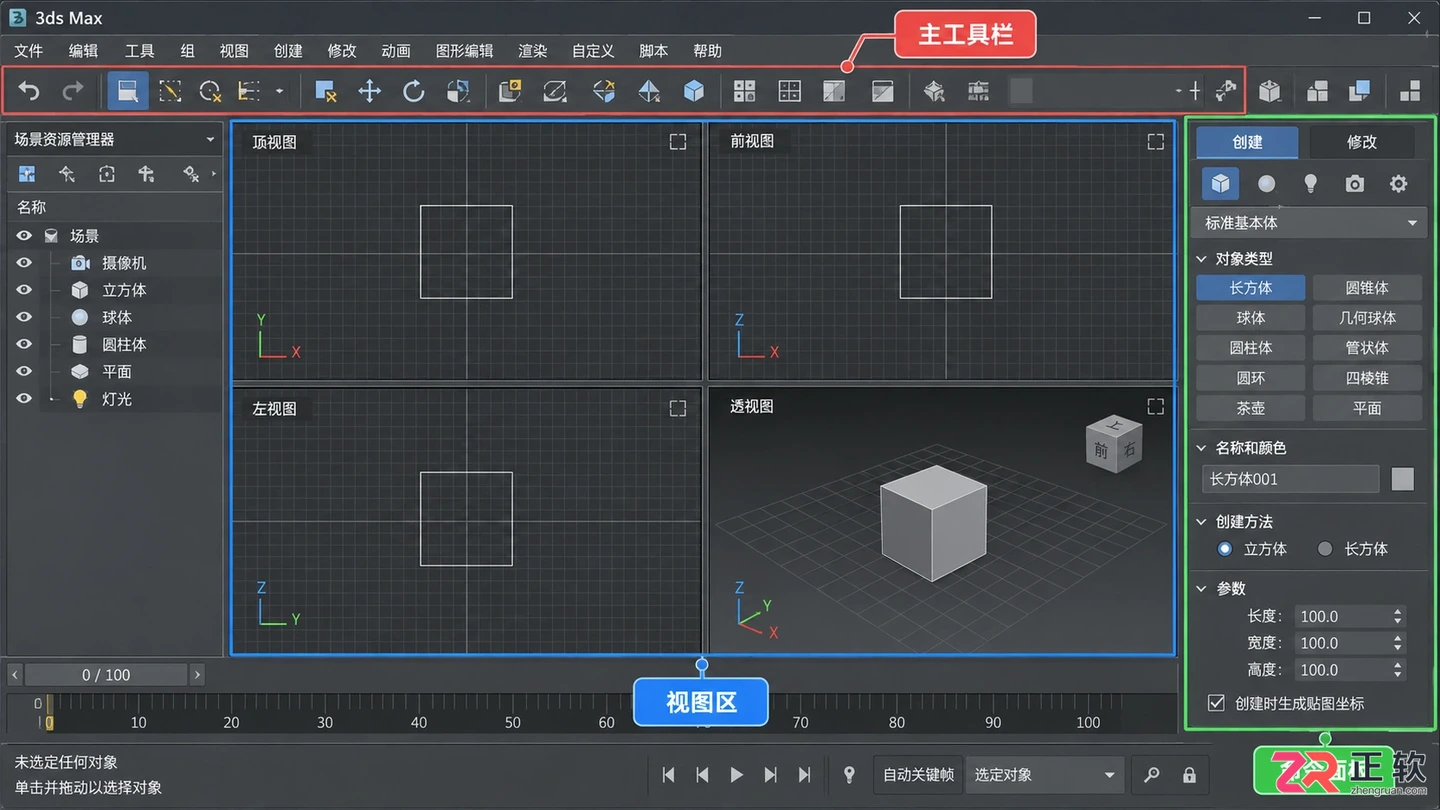Click the 几何球体 button

[x=1367, y=318]
